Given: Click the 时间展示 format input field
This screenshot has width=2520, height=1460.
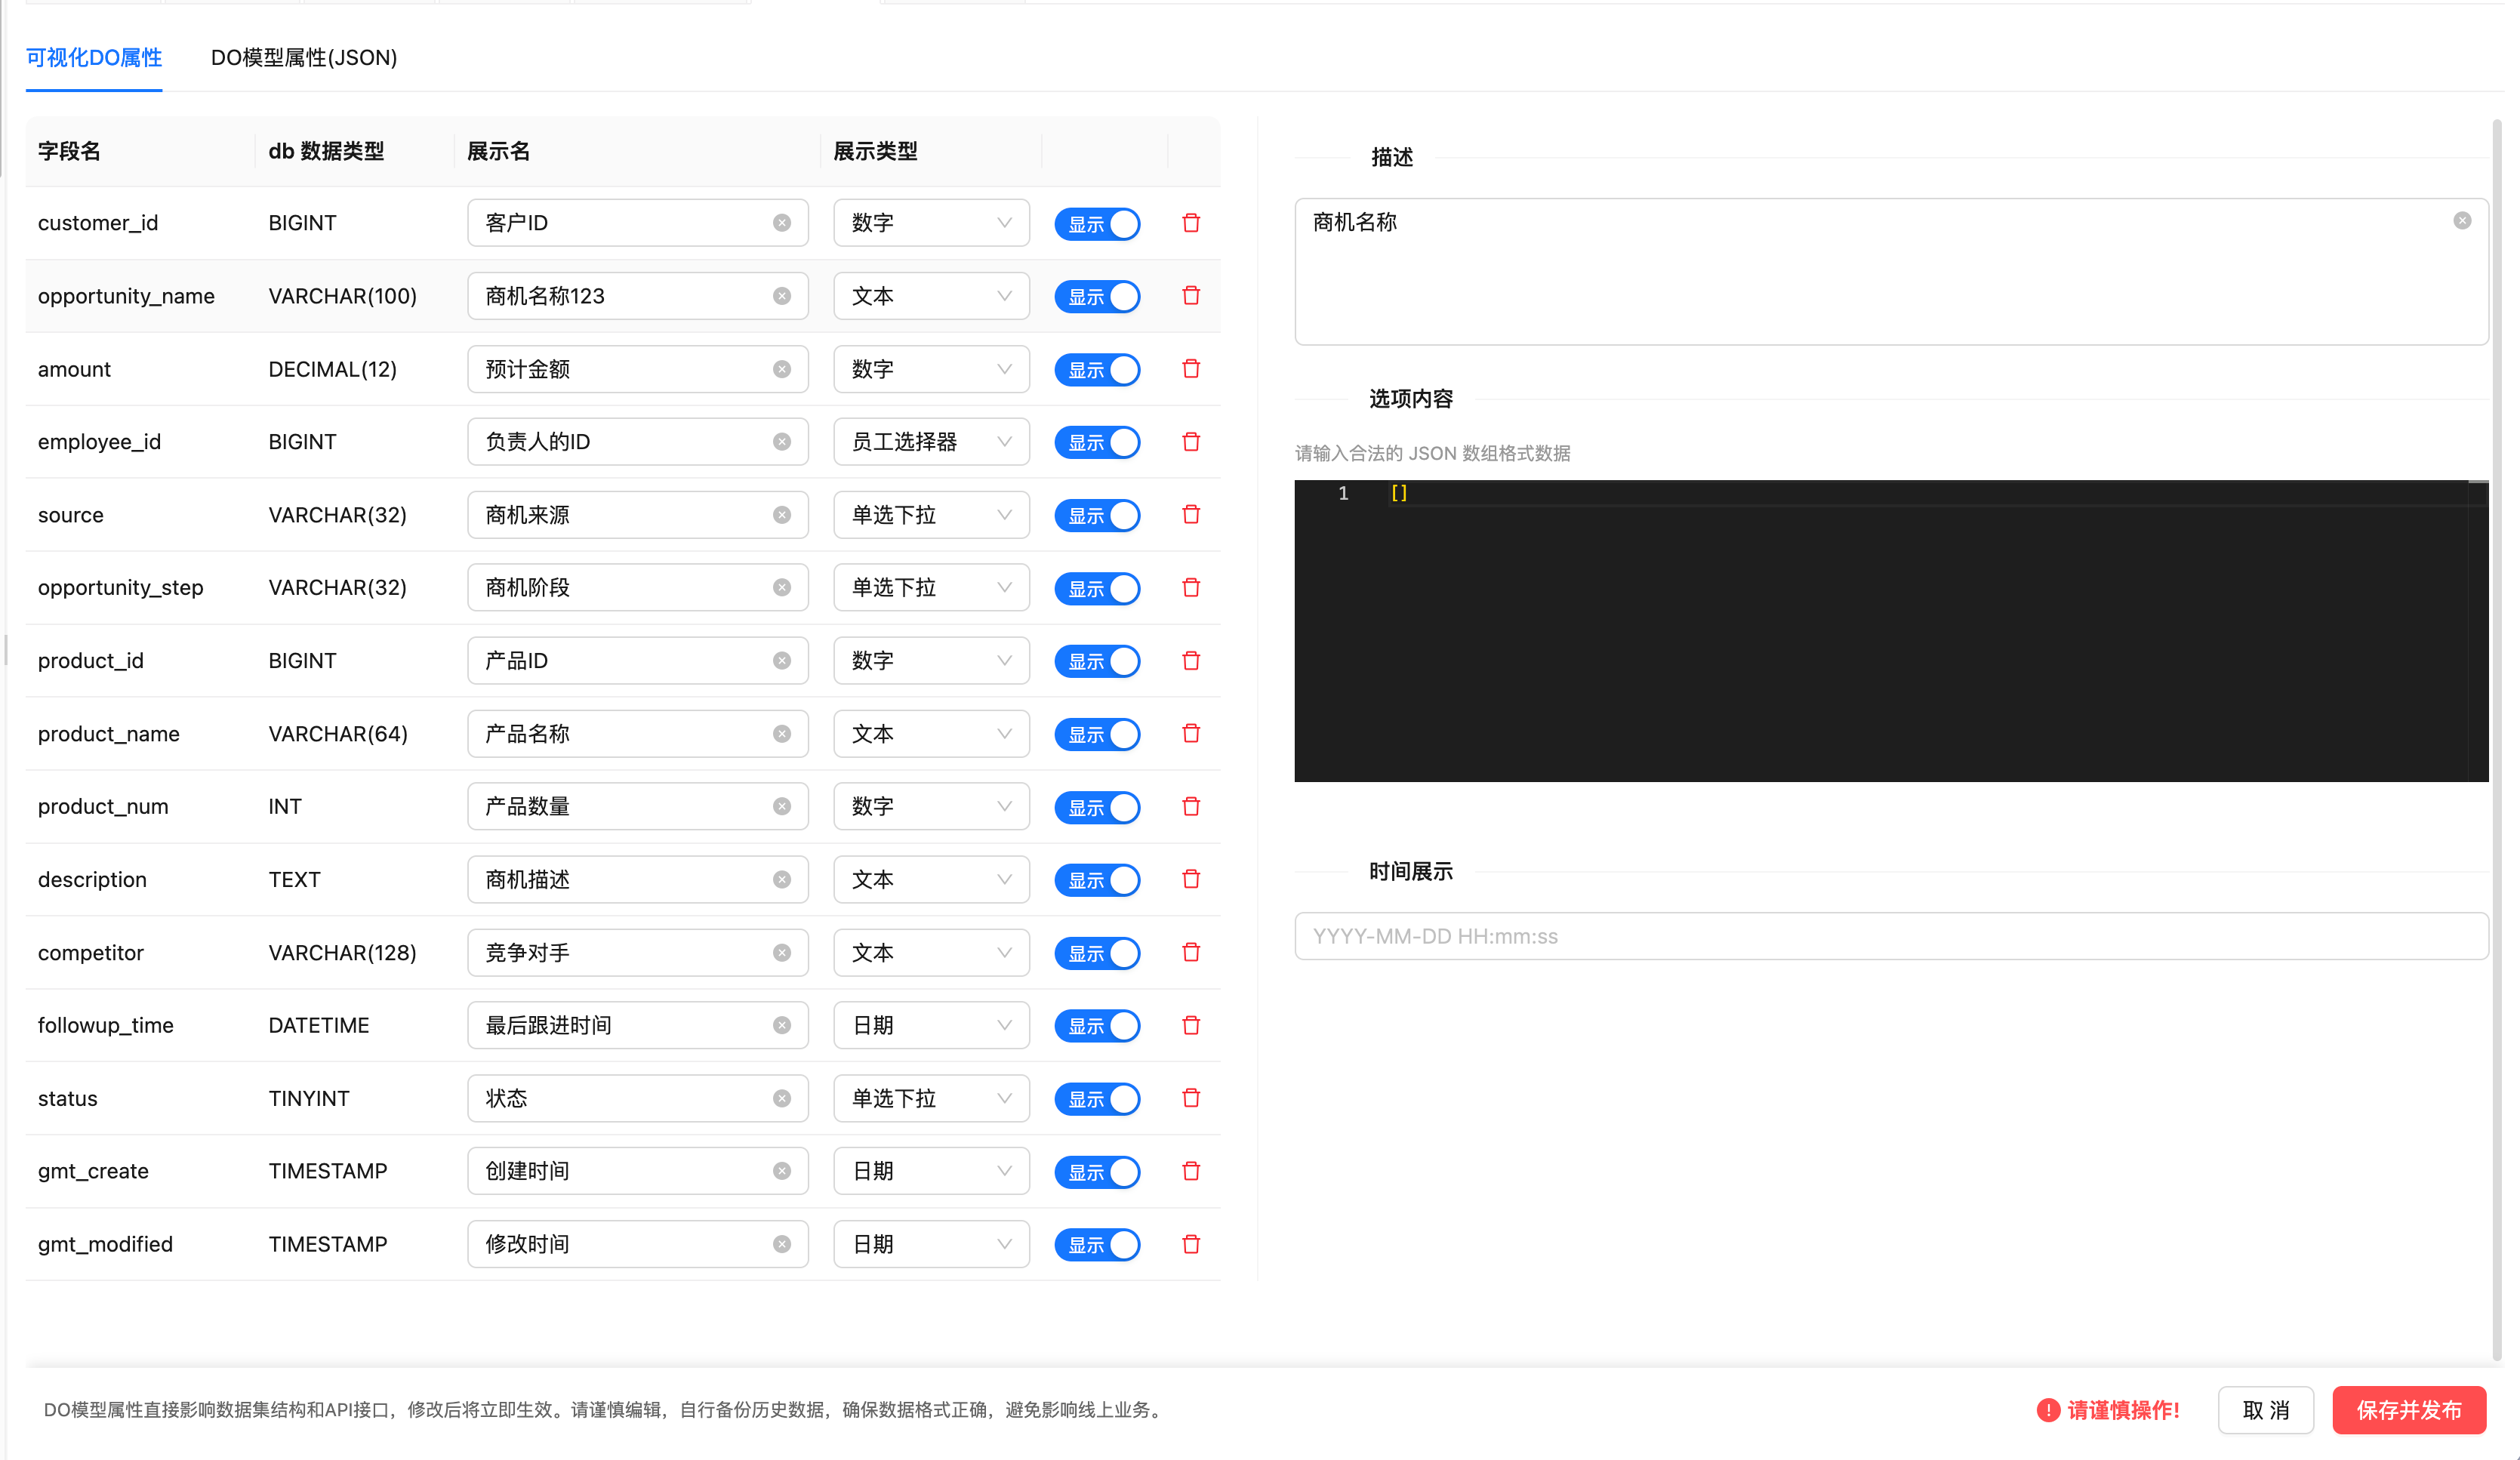Looking at the screenshot, I should tap(1891, 936).
